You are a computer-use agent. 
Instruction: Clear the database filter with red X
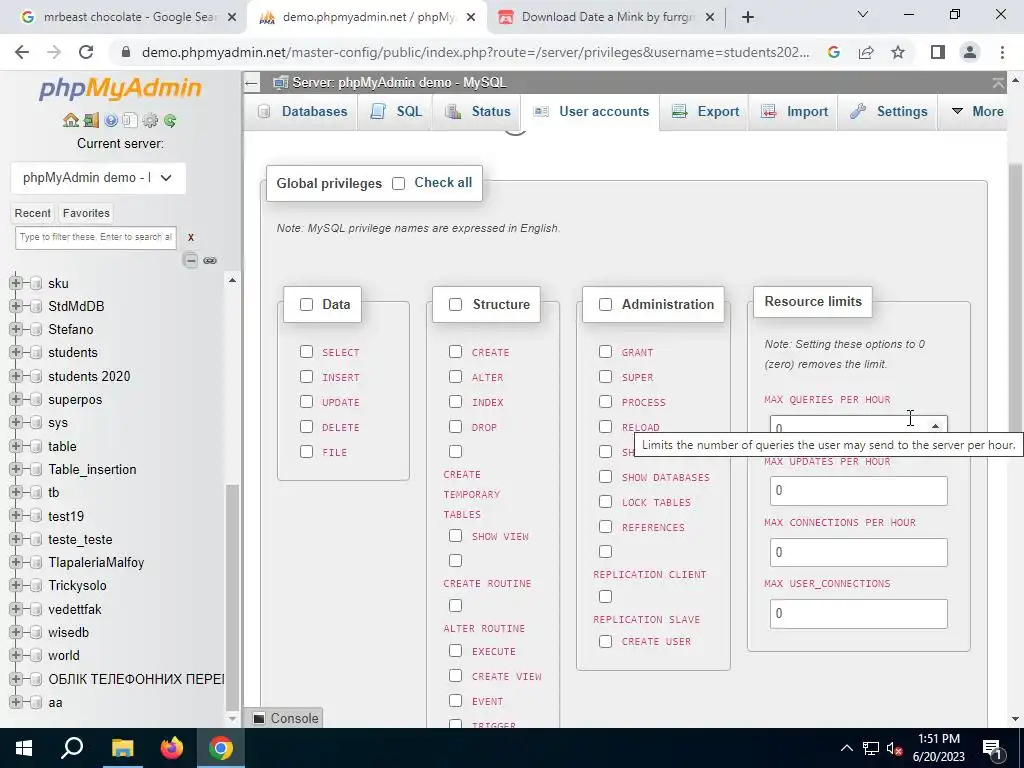[x=191, y=238]
